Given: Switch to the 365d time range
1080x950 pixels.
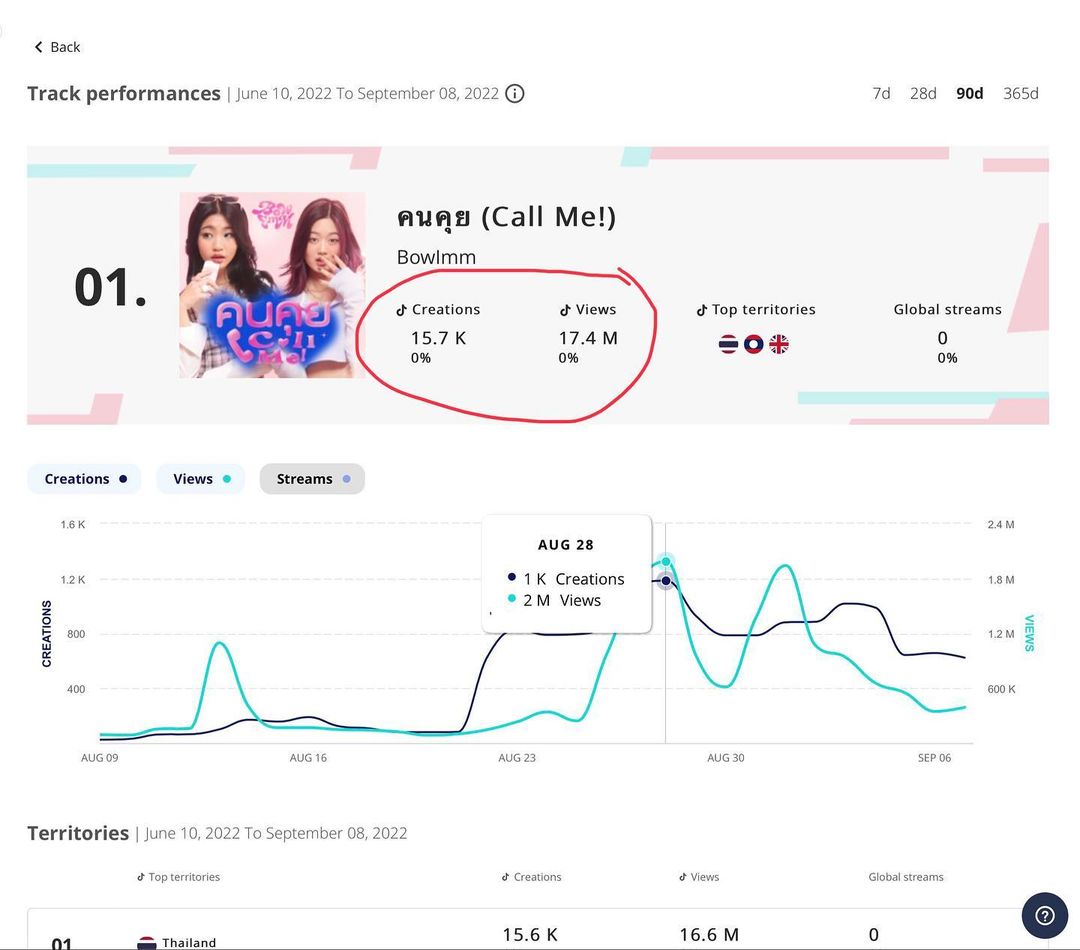Looking at the screenshot, I should (x=1020, y=93).
